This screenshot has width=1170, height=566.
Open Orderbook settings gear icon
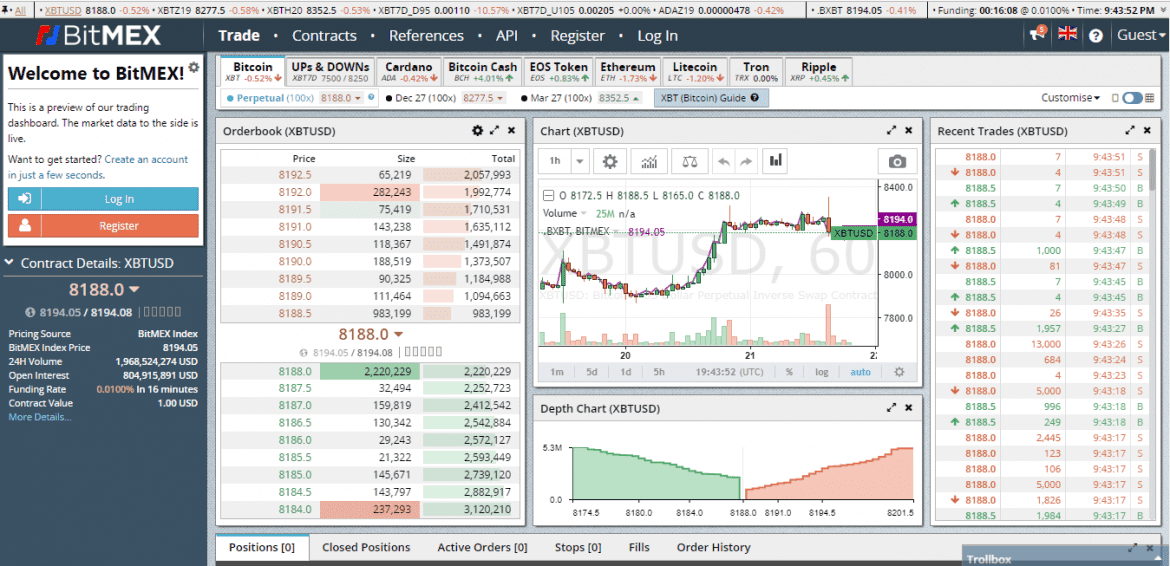click(x=478, y=131)
